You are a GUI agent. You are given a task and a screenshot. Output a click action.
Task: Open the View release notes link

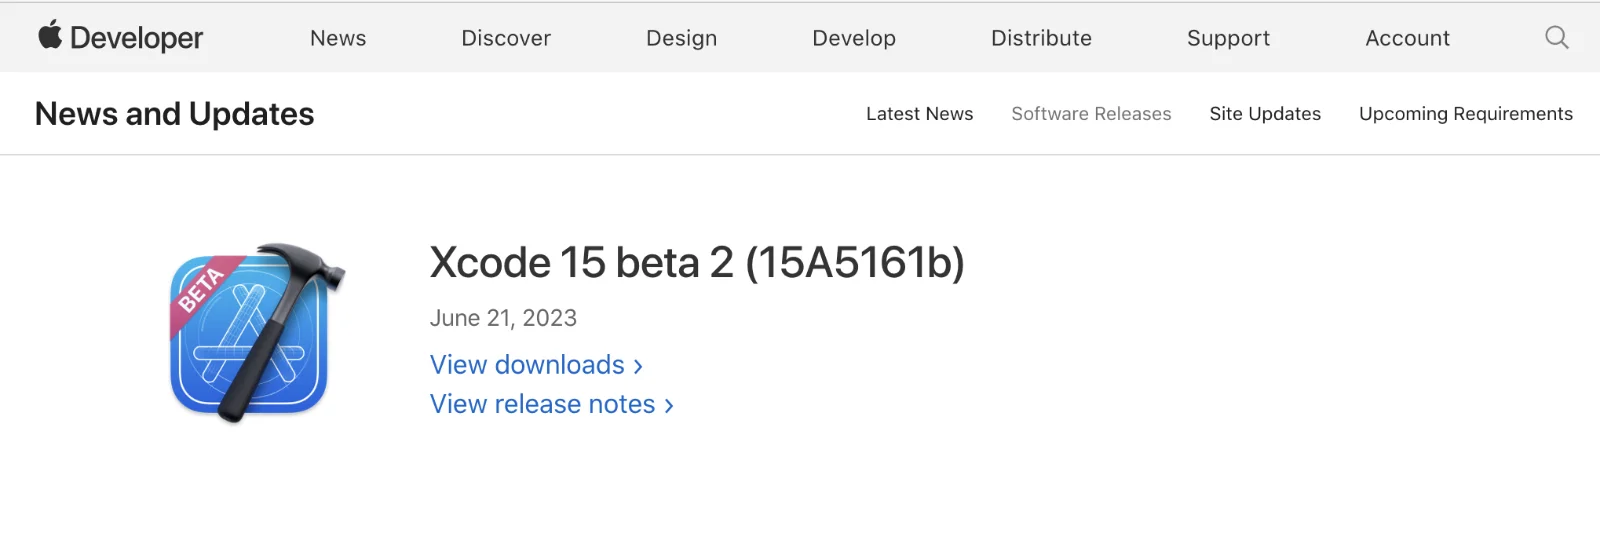pos(552,404)
